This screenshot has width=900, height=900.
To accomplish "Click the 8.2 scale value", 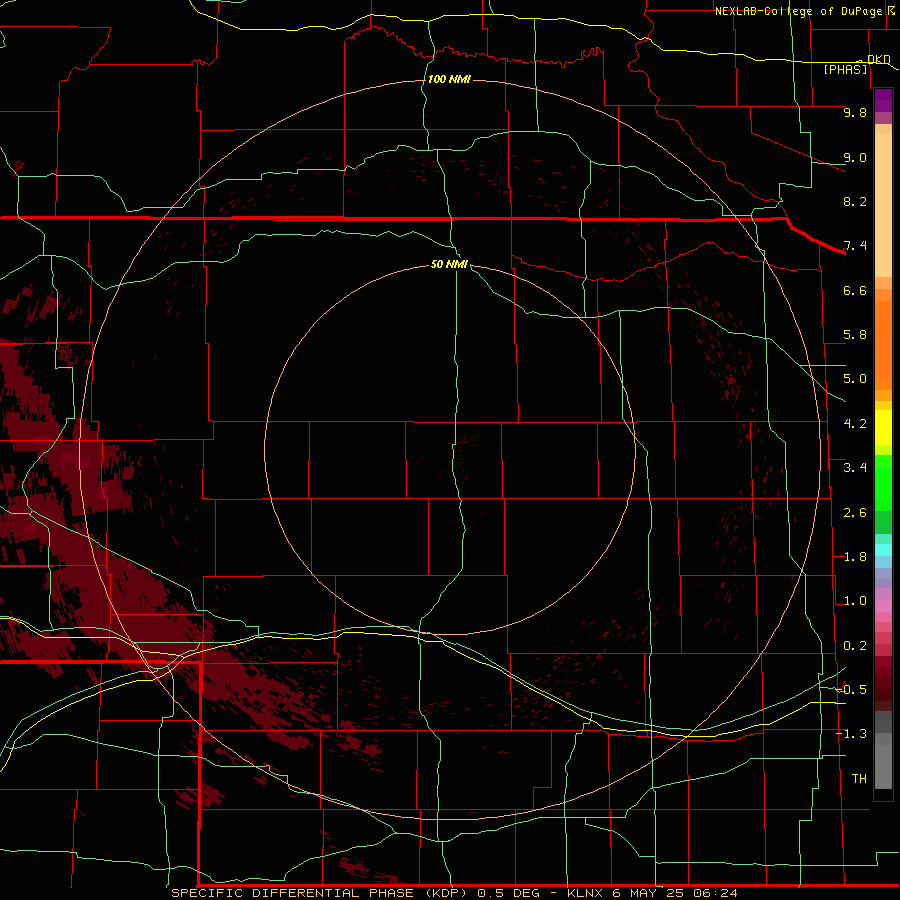I will (855, 201).
